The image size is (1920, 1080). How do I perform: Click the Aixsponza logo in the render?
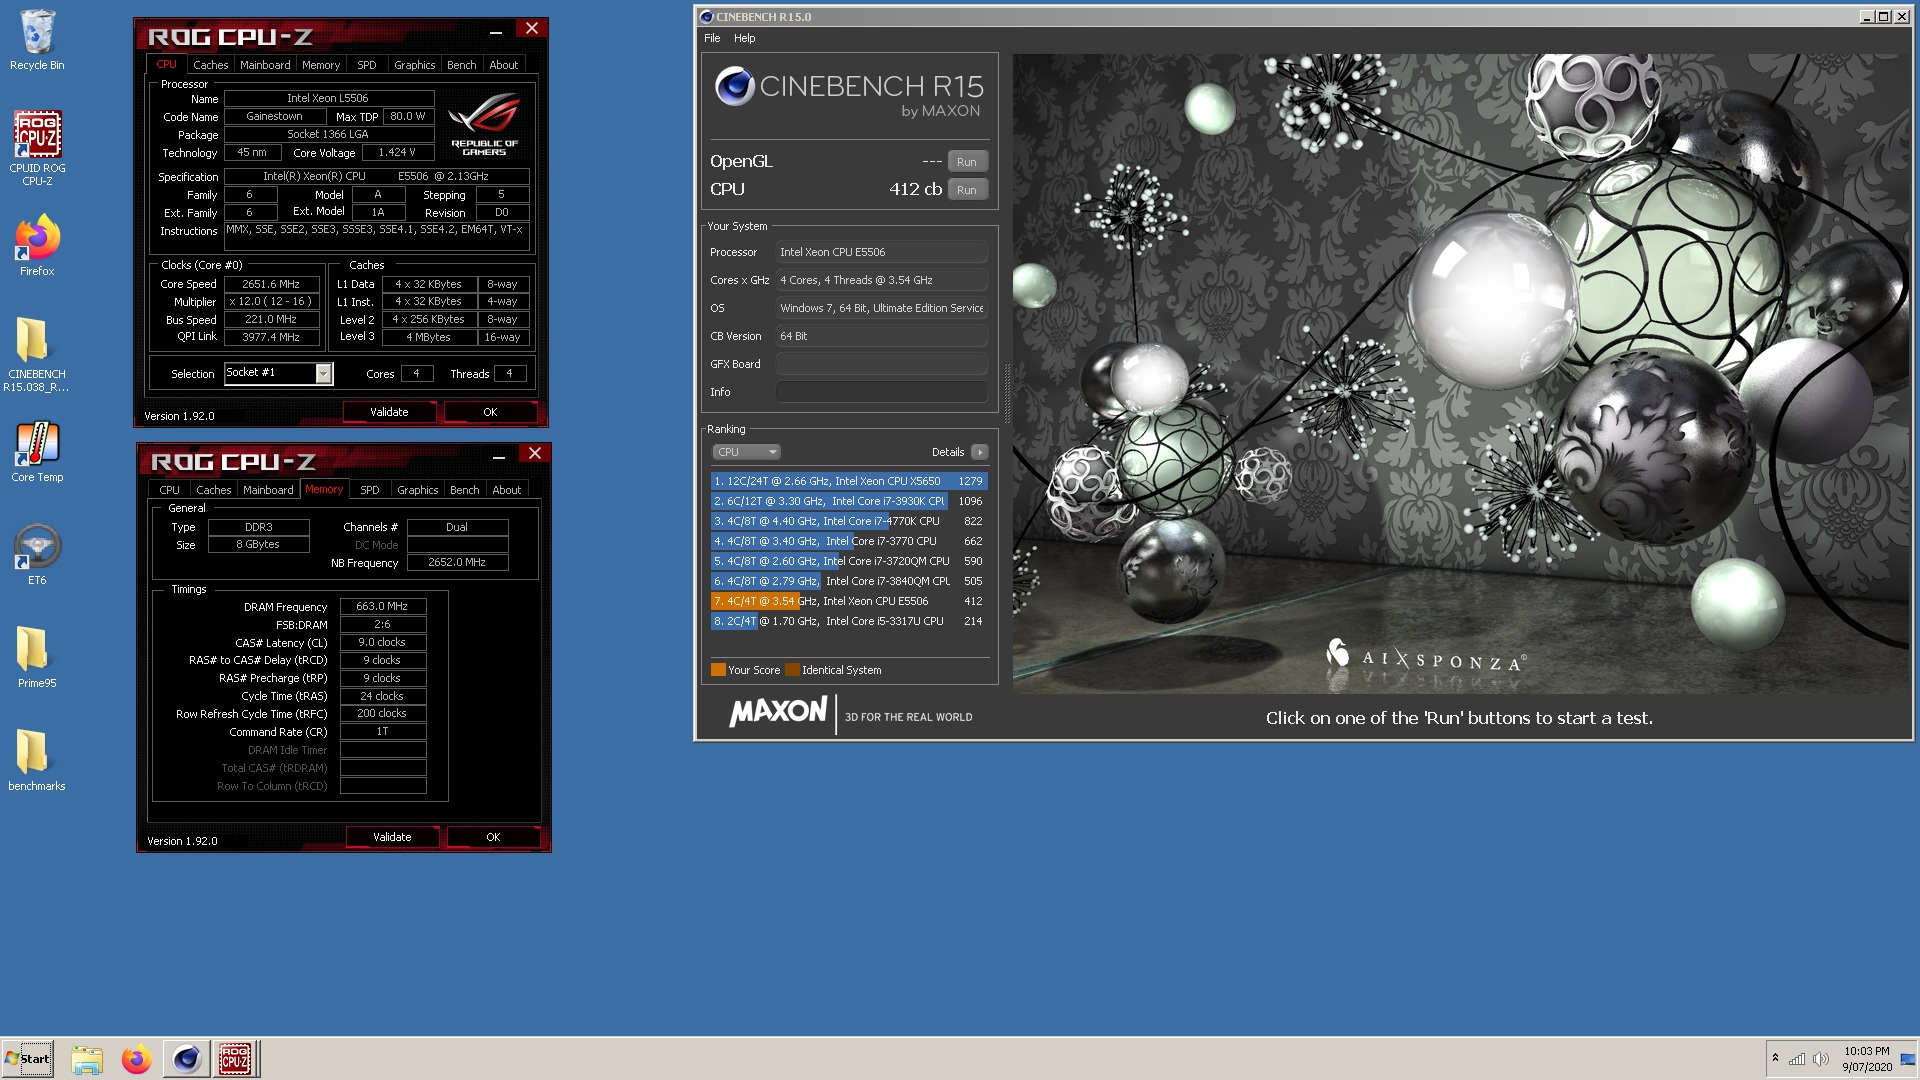click(1425, 658)
